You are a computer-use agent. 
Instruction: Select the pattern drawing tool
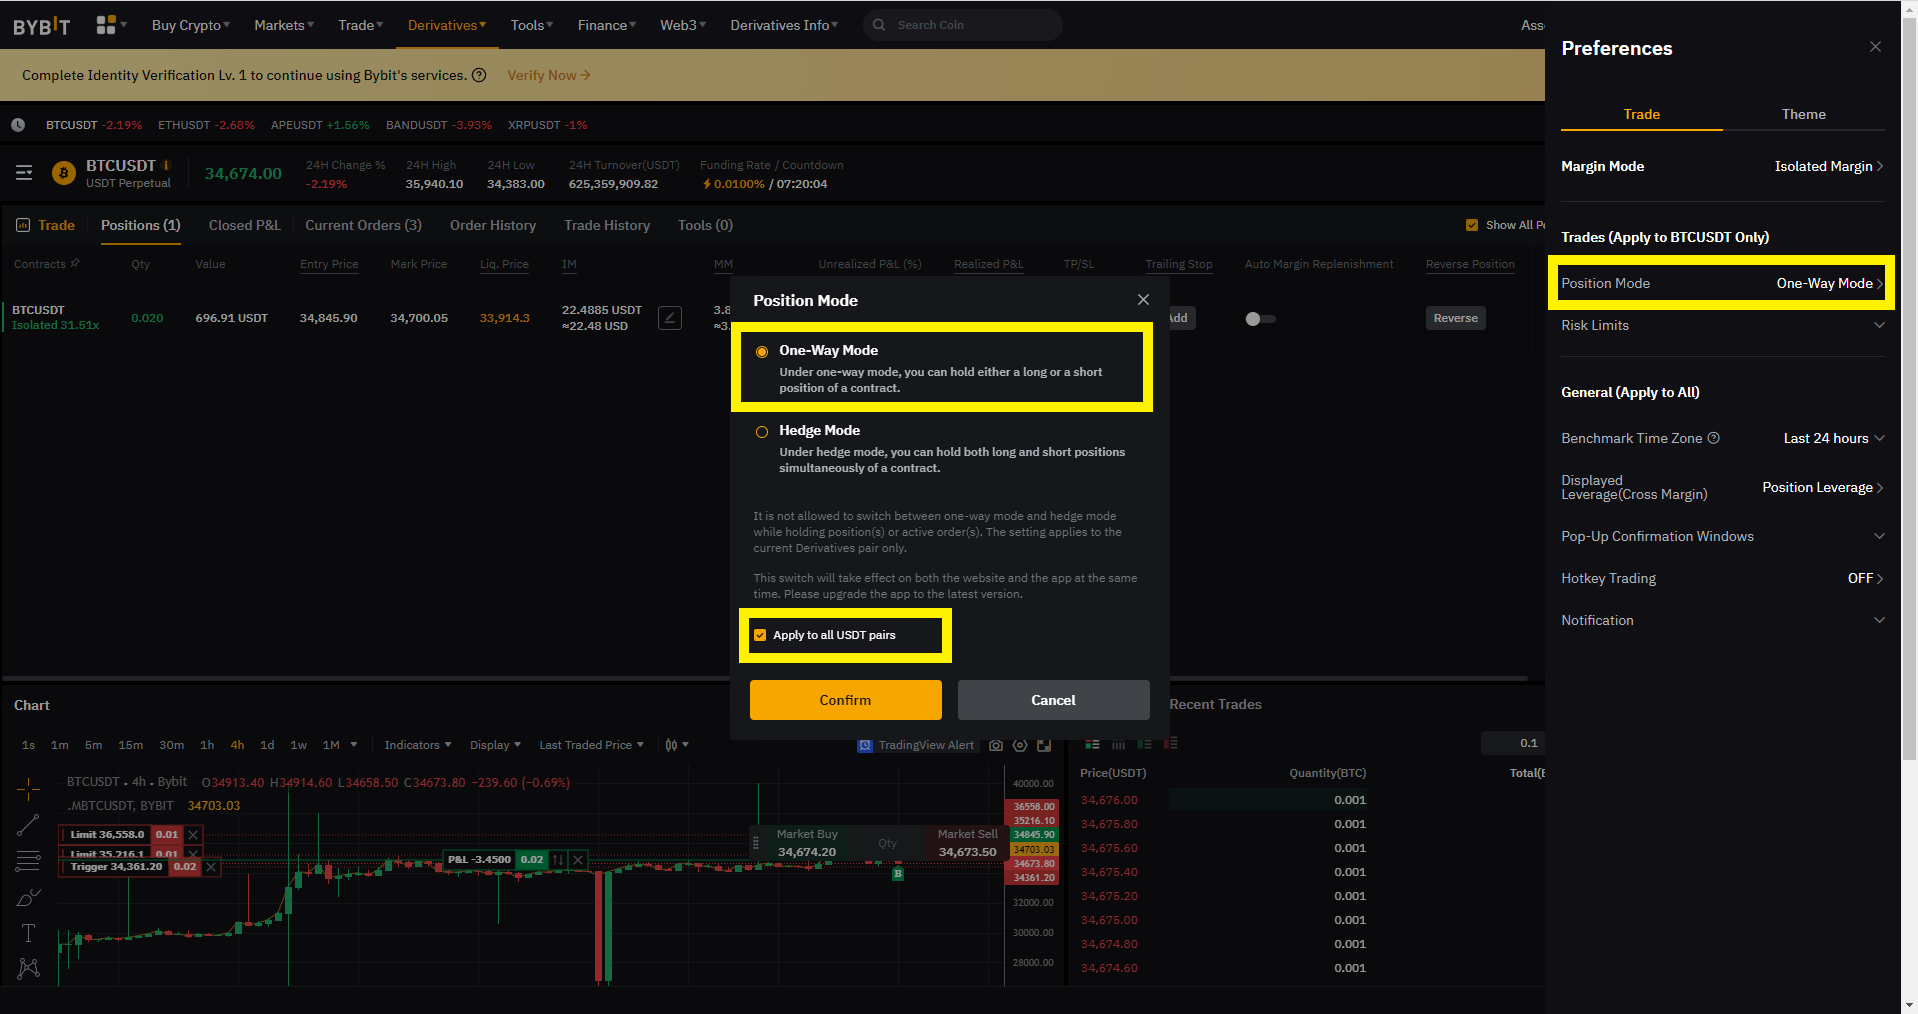(x=28, y=968)
